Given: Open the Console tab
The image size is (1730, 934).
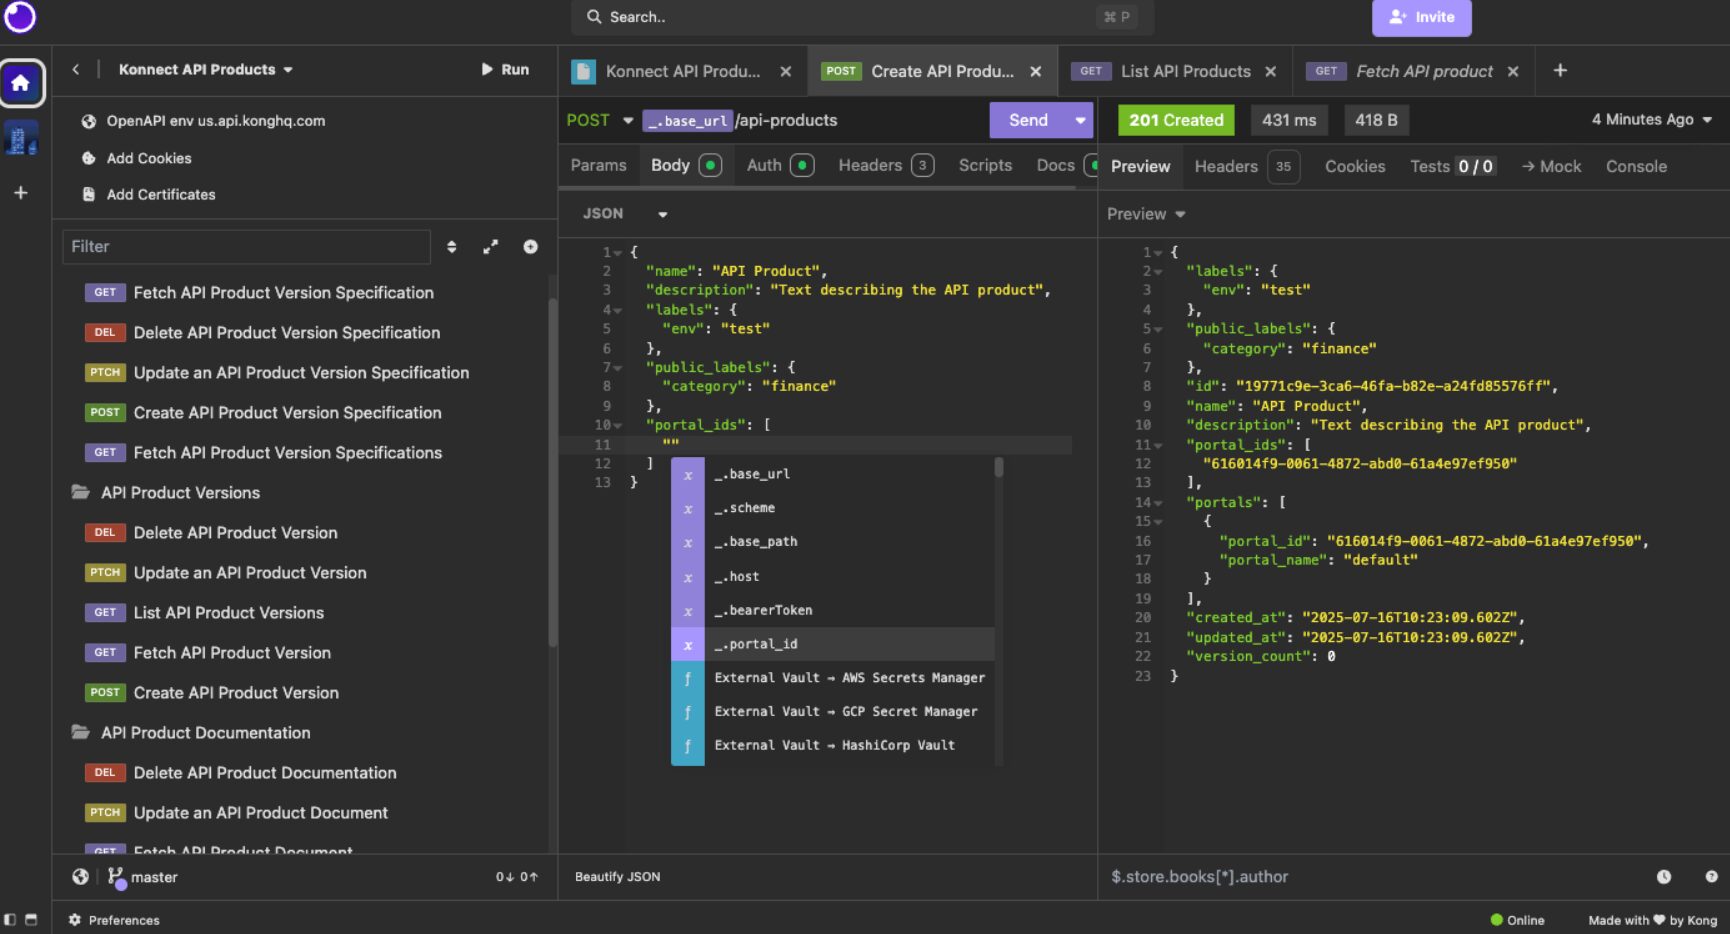Looking at the screenshot, I should 1636,166.
